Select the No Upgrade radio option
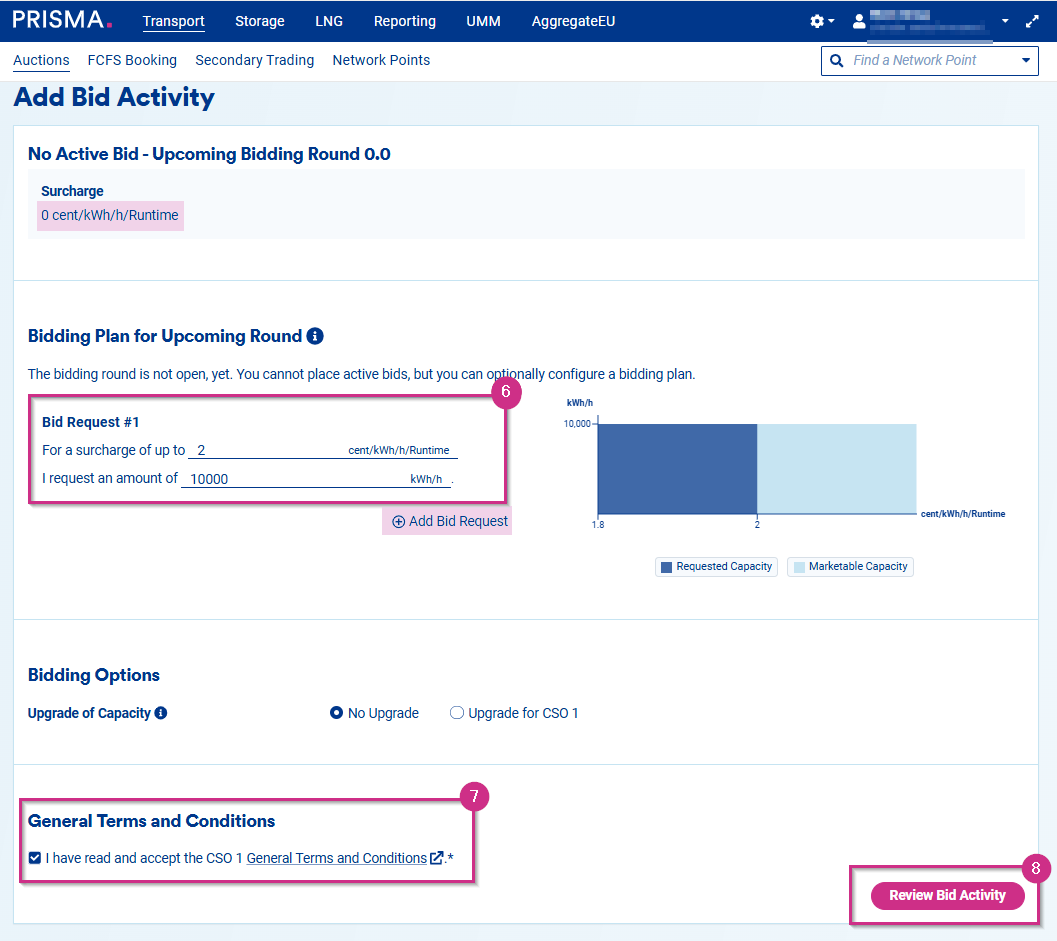 point(336,713)
